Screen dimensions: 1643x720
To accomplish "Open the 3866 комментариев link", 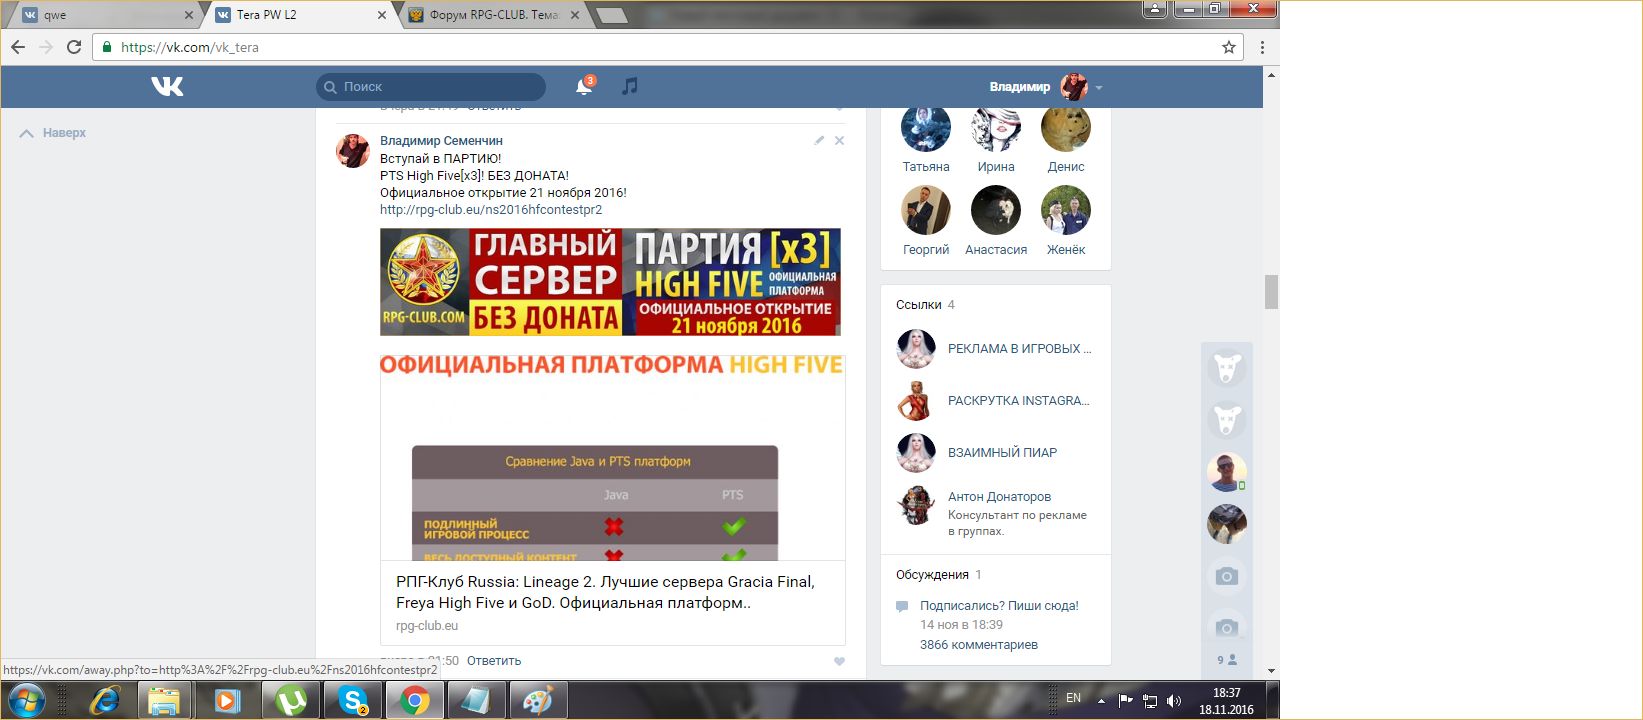I will (x=979, y=645).
